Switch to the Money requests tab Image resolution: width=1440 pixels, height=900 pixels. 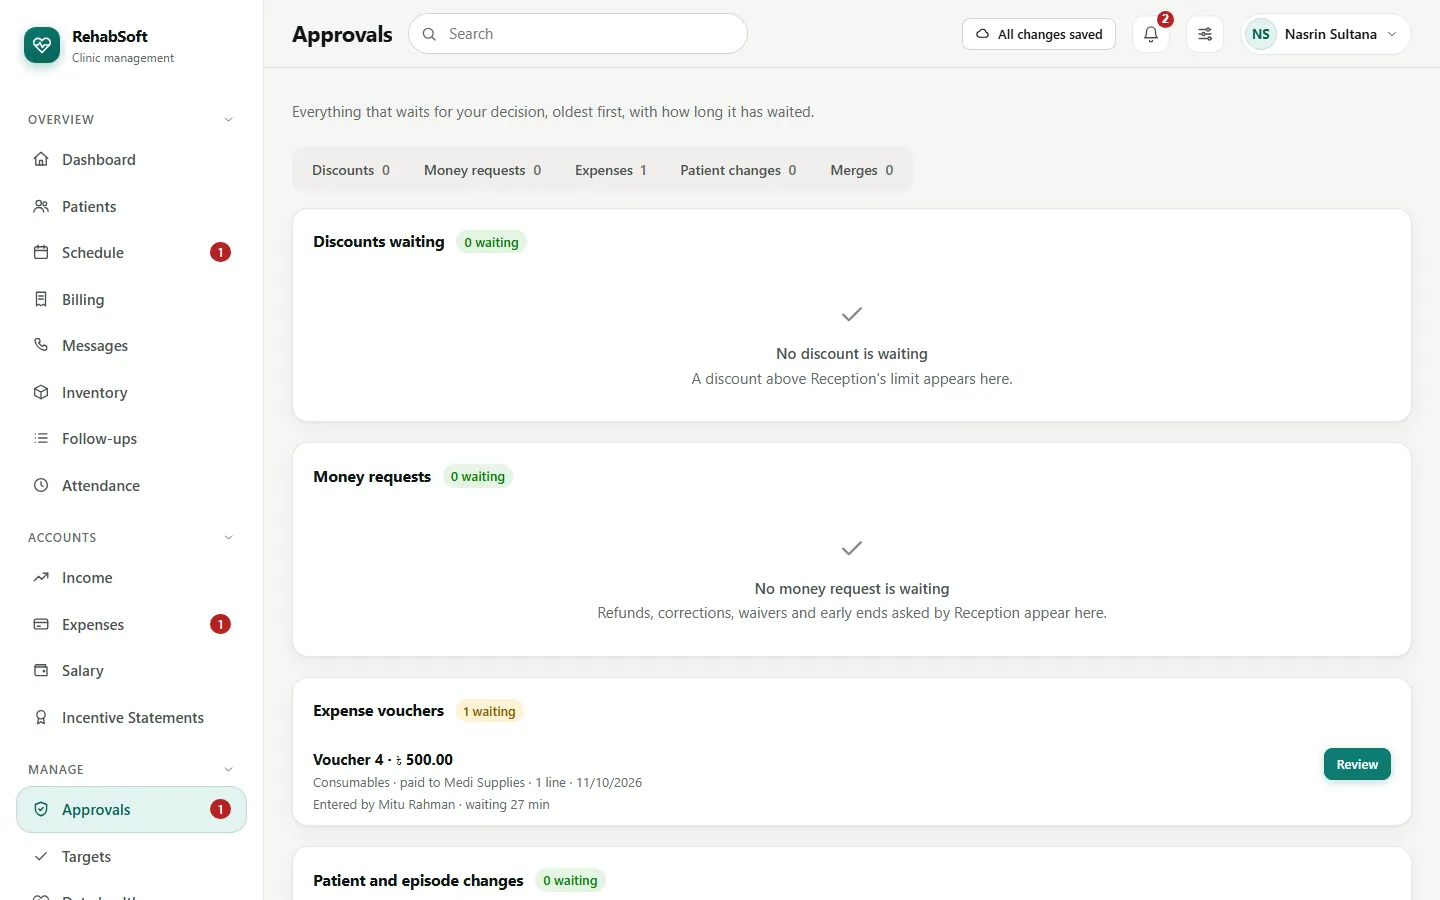point(482,170)
